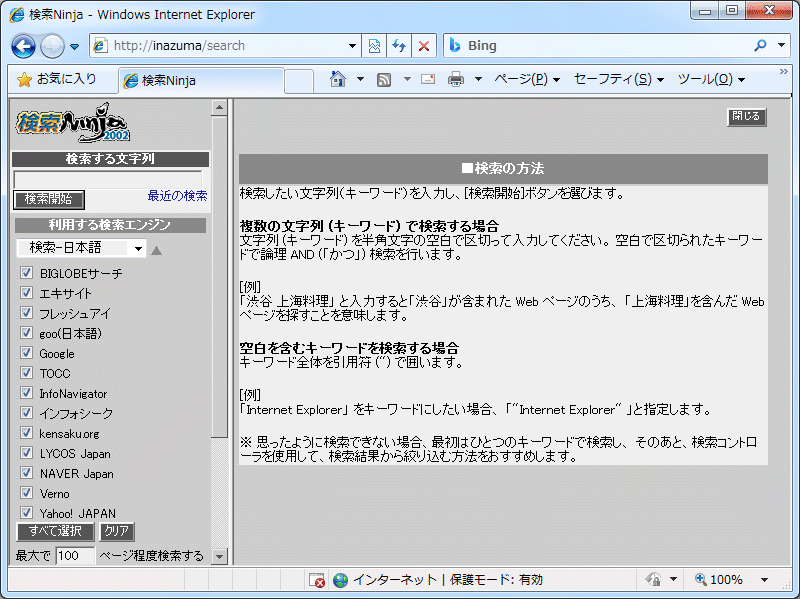Open the zoom level 100% dropdown
Screen dimensions: 800x599
[x=765, y=580]
